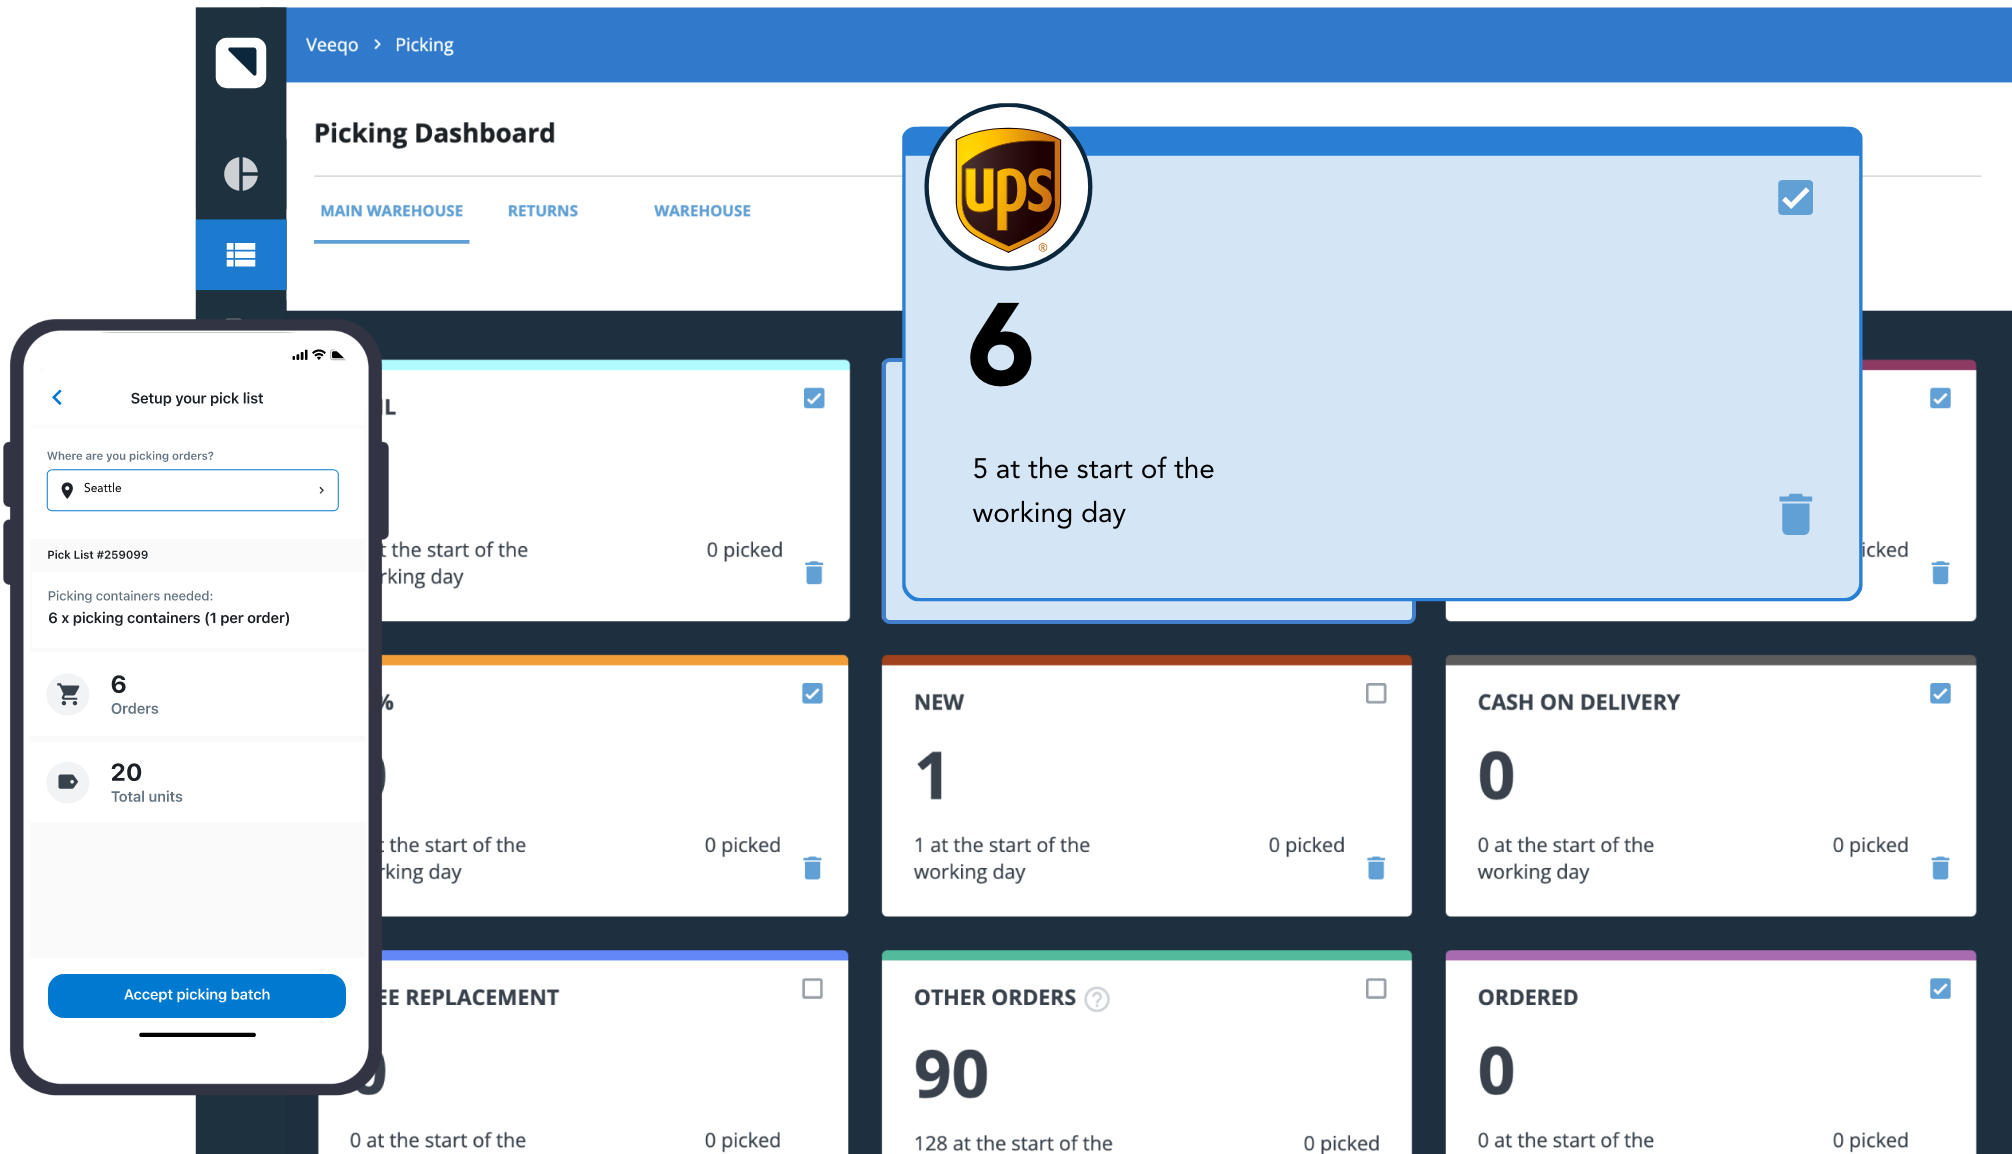
Task: Expand the Picking breadcrumb chevron after Veeqo
Action: tap(377, 44)
